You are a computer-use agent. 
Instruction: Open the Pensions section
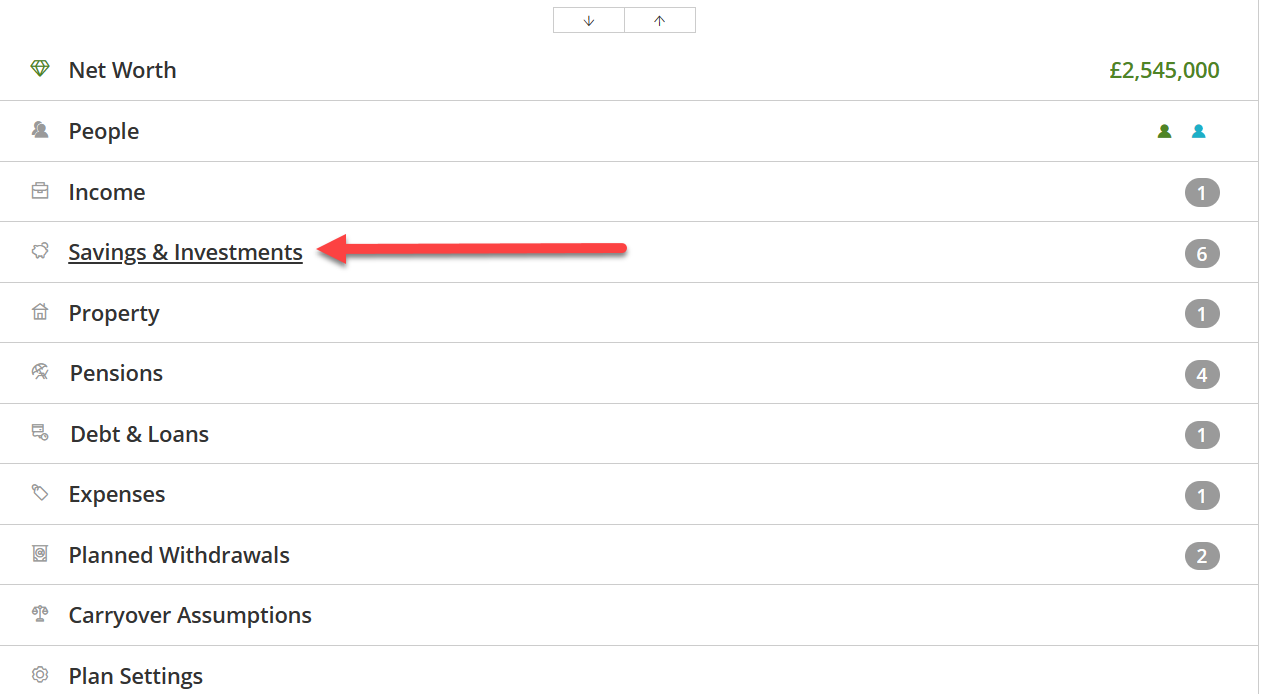click(116, 373)
